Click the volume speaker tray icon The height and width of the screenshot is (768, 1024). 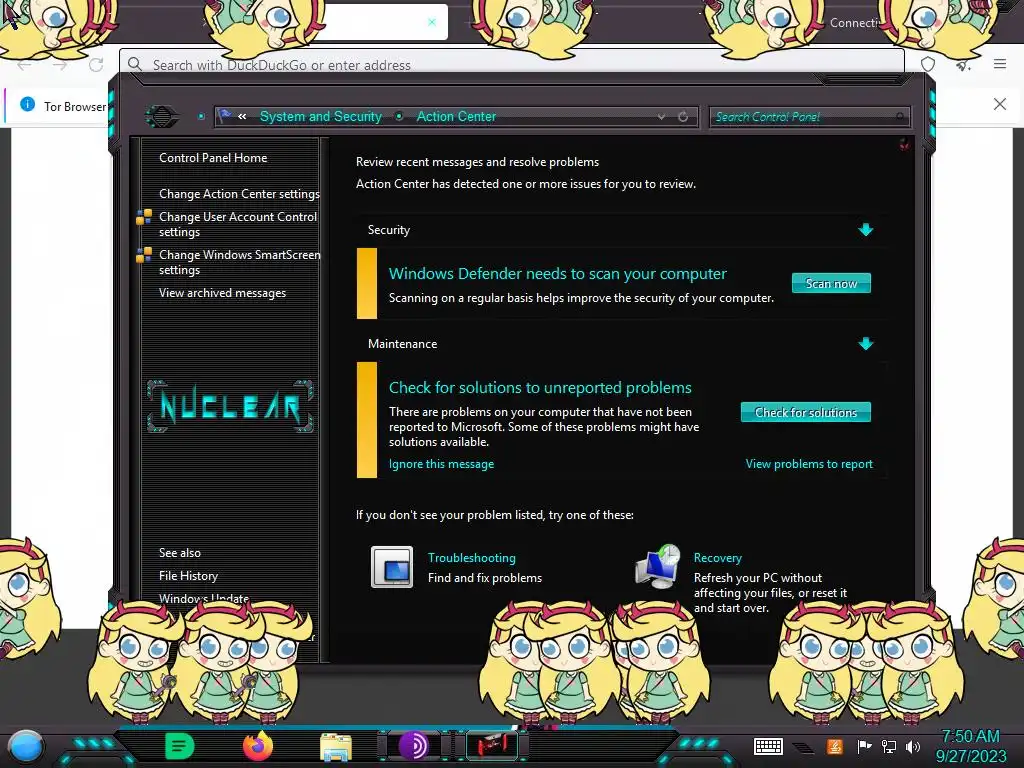pyautogui.click(x=913, y=746)
